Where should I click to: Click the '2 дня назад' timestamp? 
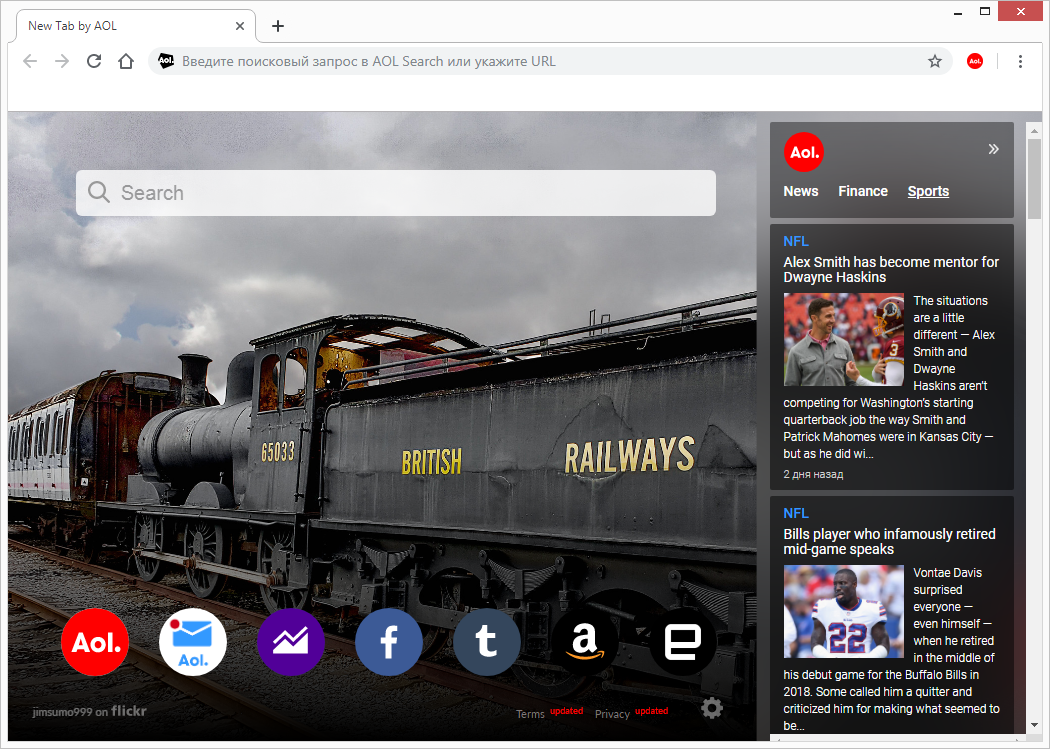click(x=813, y=475)
